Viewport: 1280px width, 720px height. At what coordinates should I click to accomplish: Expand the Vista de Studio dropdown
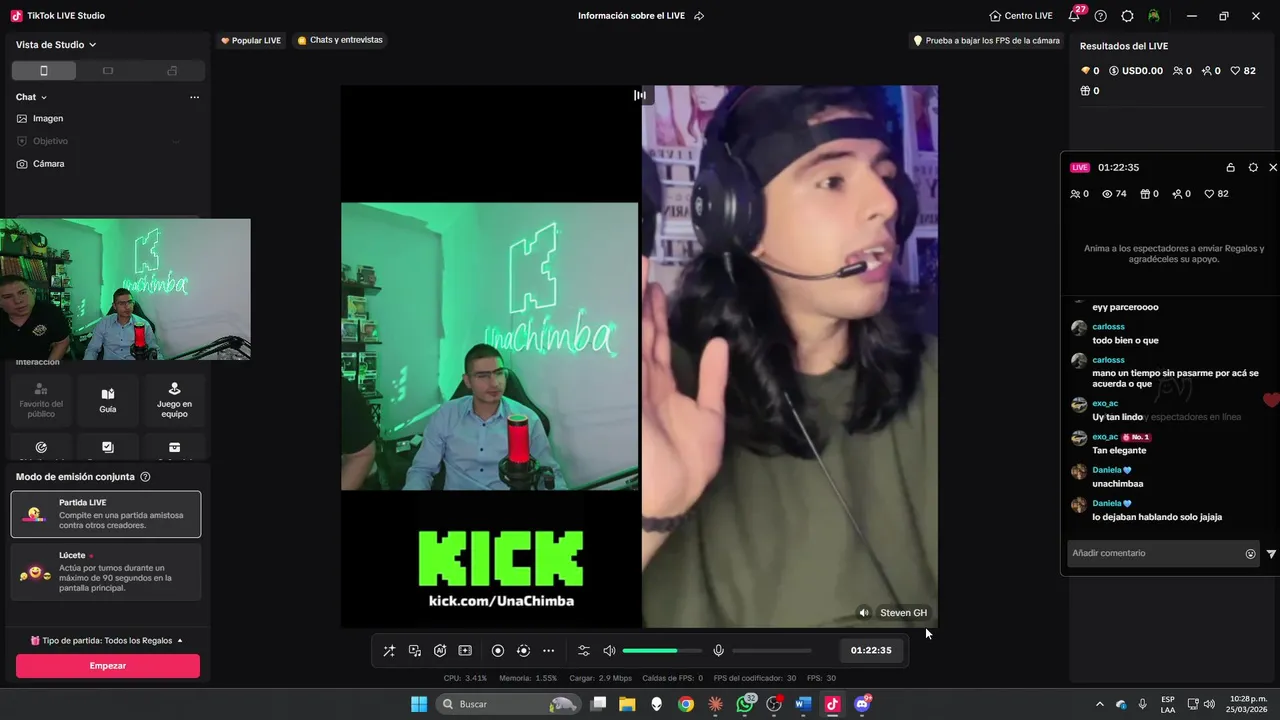56,45
